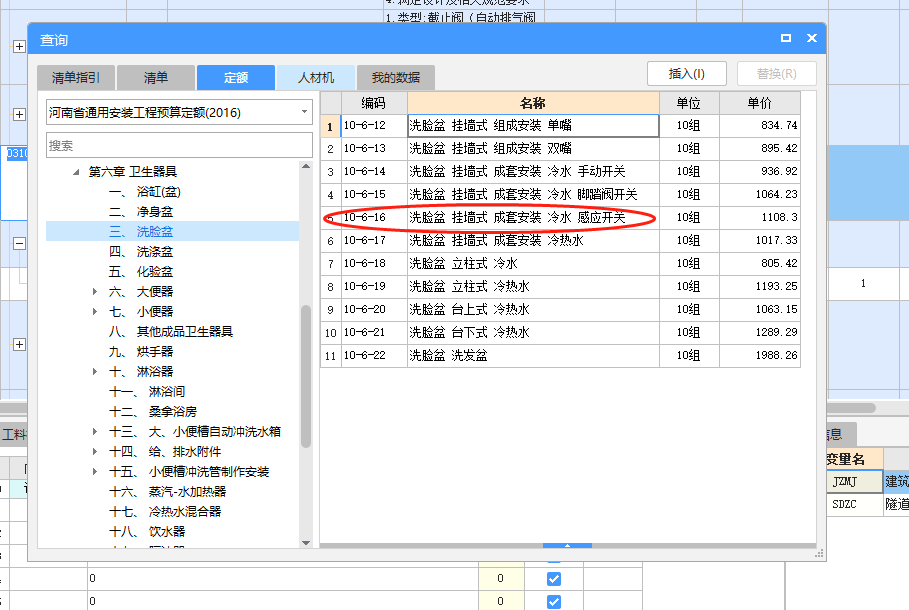Switch to the 清单 tab

coord(155,78)
